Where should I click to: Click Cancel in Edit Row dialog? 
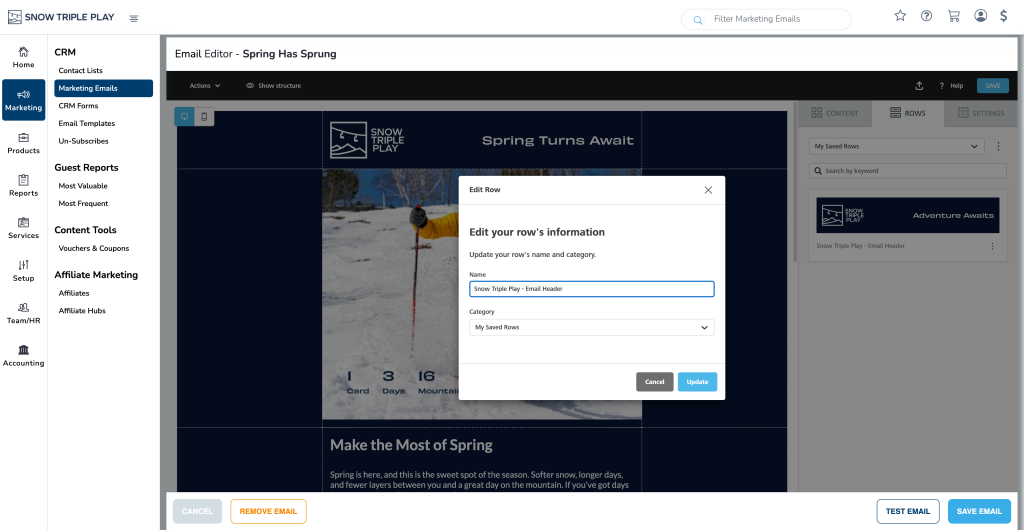(654, 382)
